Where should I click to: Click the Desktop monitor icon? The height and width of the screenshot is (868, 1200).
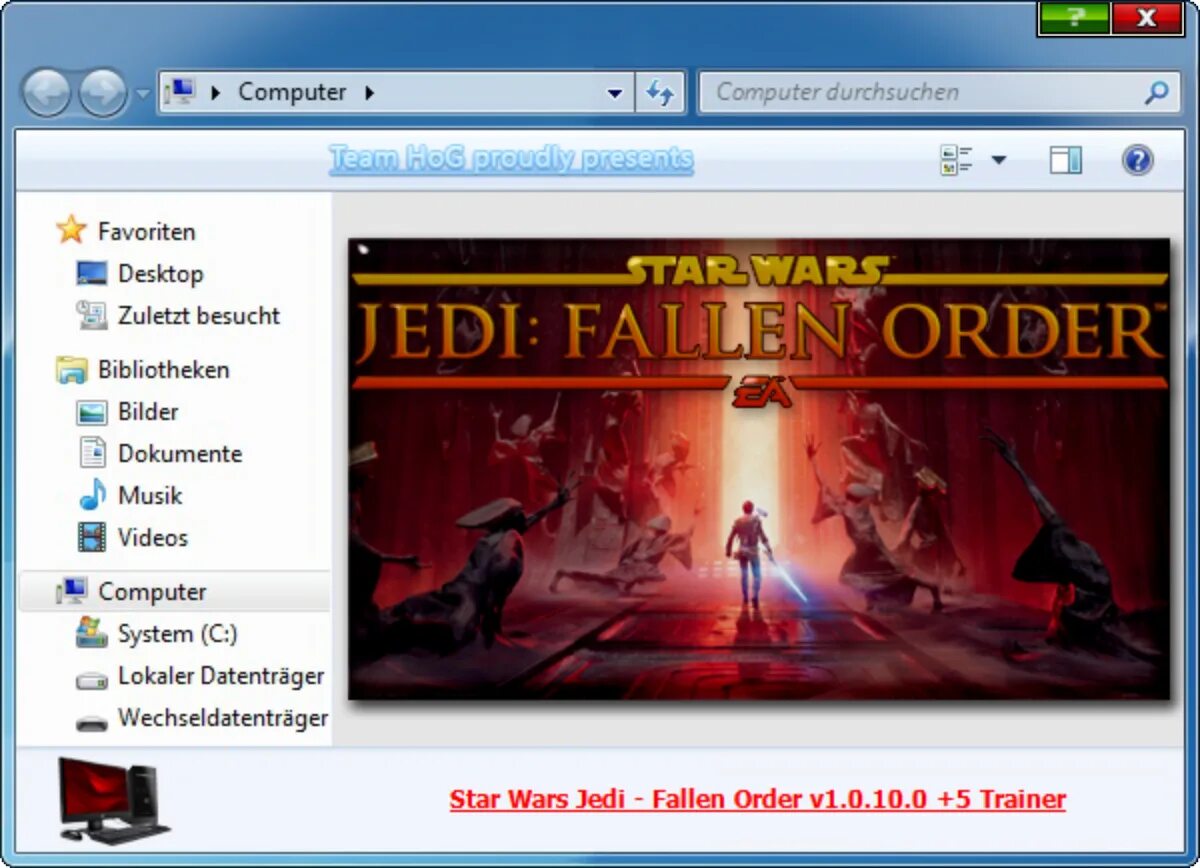pos(92,273)
